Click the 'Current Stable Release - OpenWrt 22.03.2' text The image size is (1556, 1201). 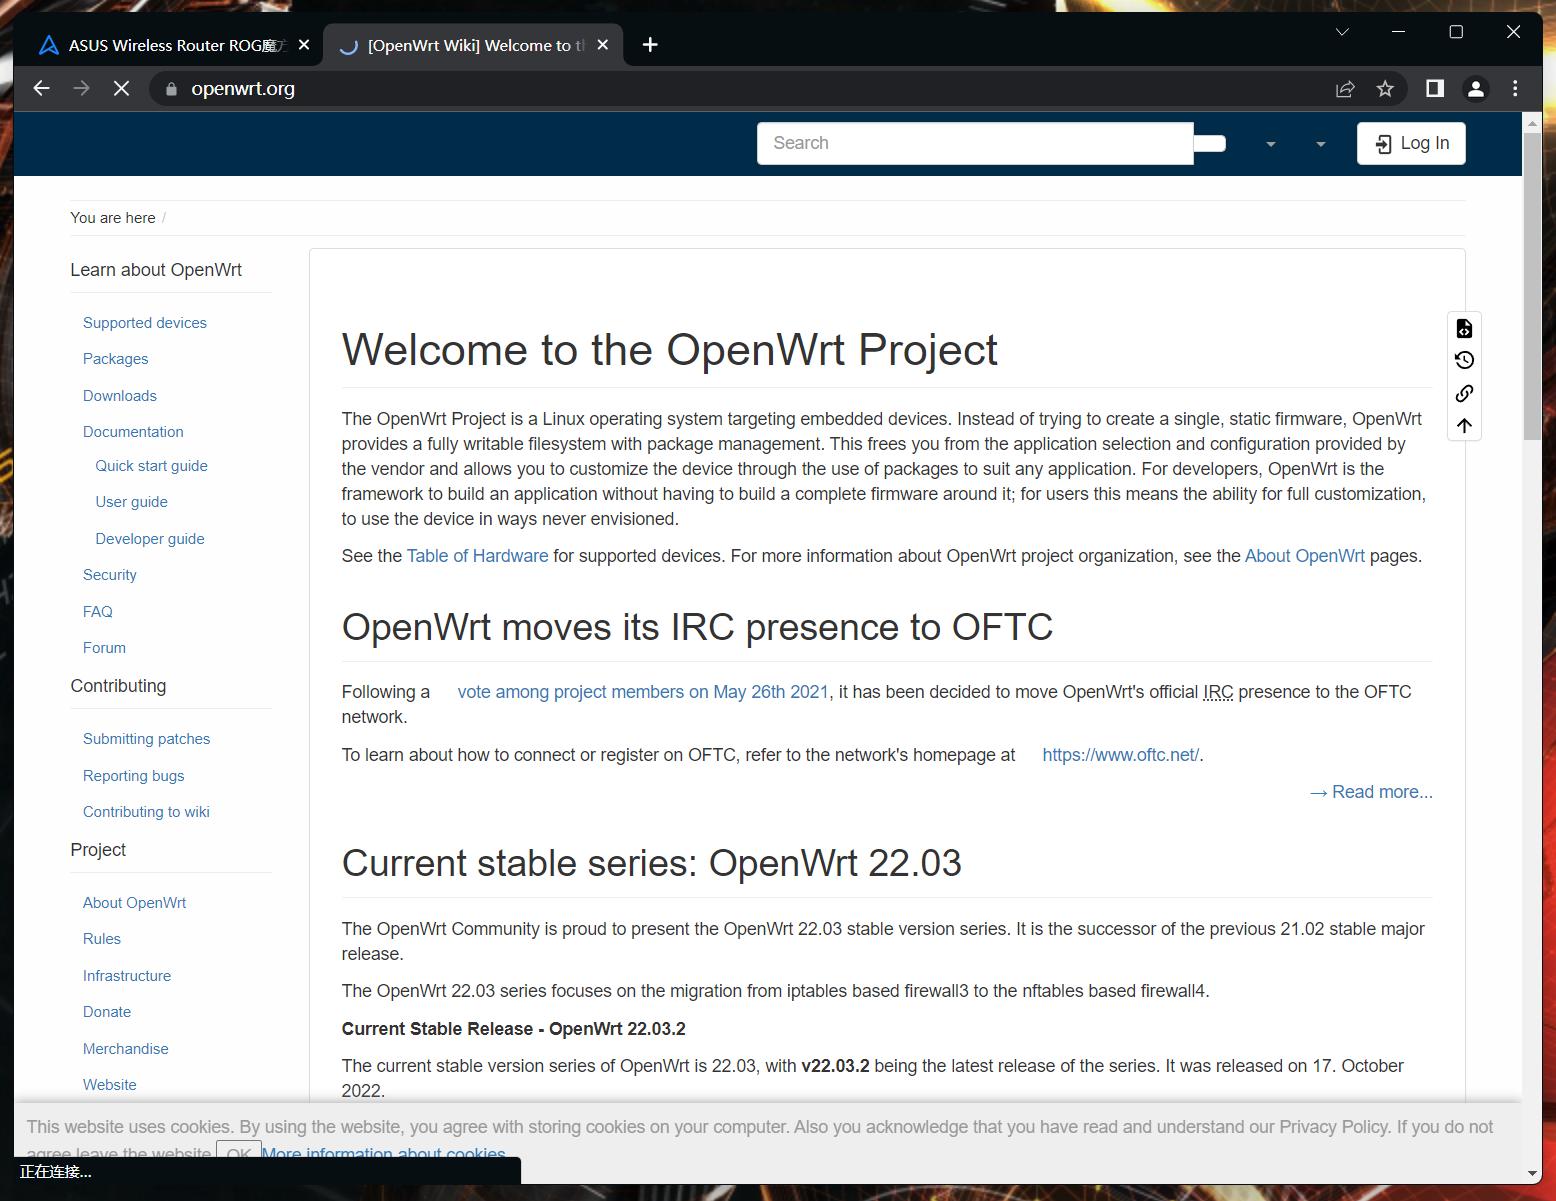514,1029
